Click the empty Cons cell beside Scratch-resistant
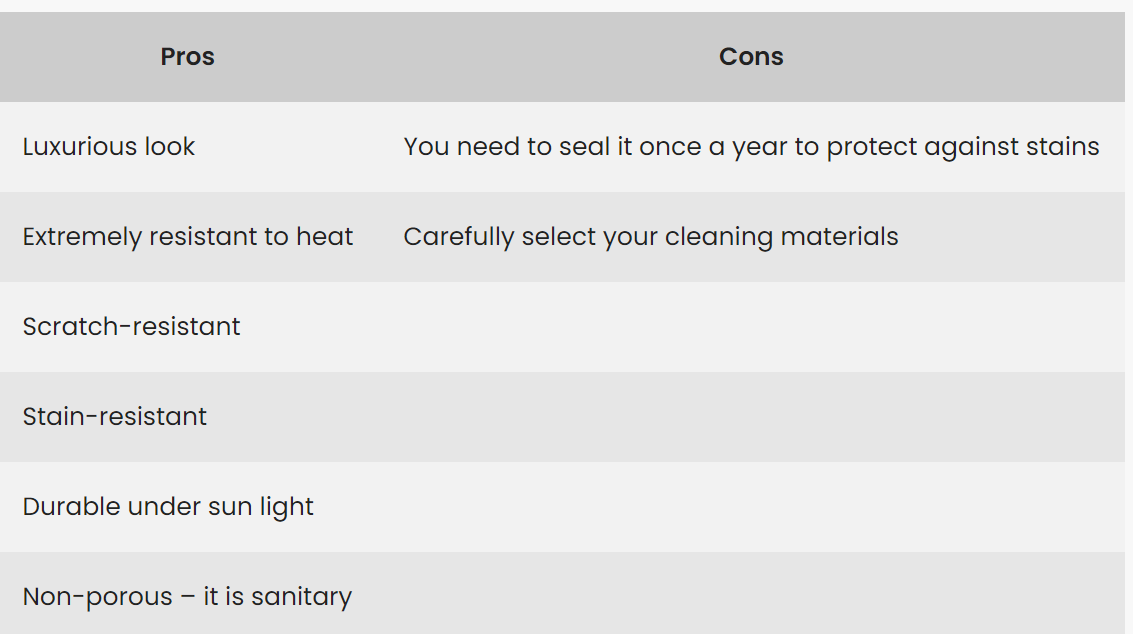Image resolution: width=1133 pixels, height=634 pixels. (x=751, y=327)
